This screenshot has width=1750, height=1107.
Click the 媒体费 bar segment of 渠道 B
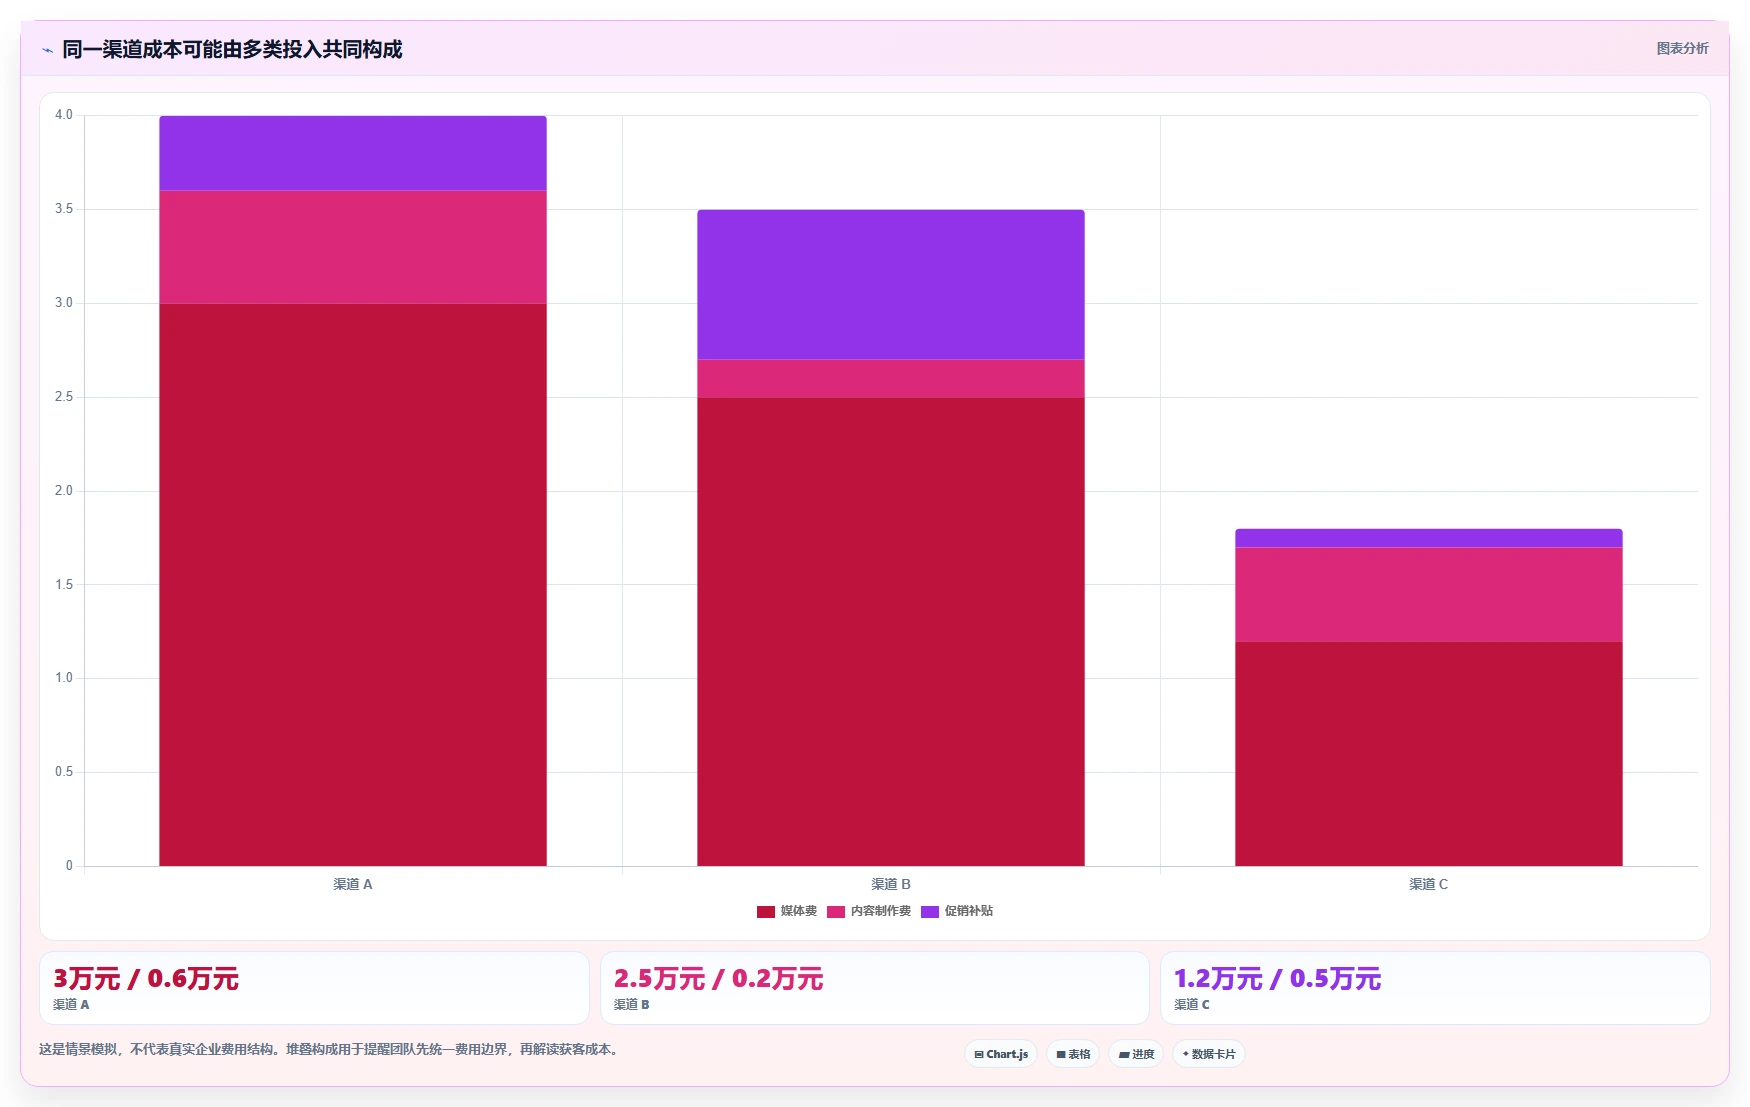click(891, 632)
